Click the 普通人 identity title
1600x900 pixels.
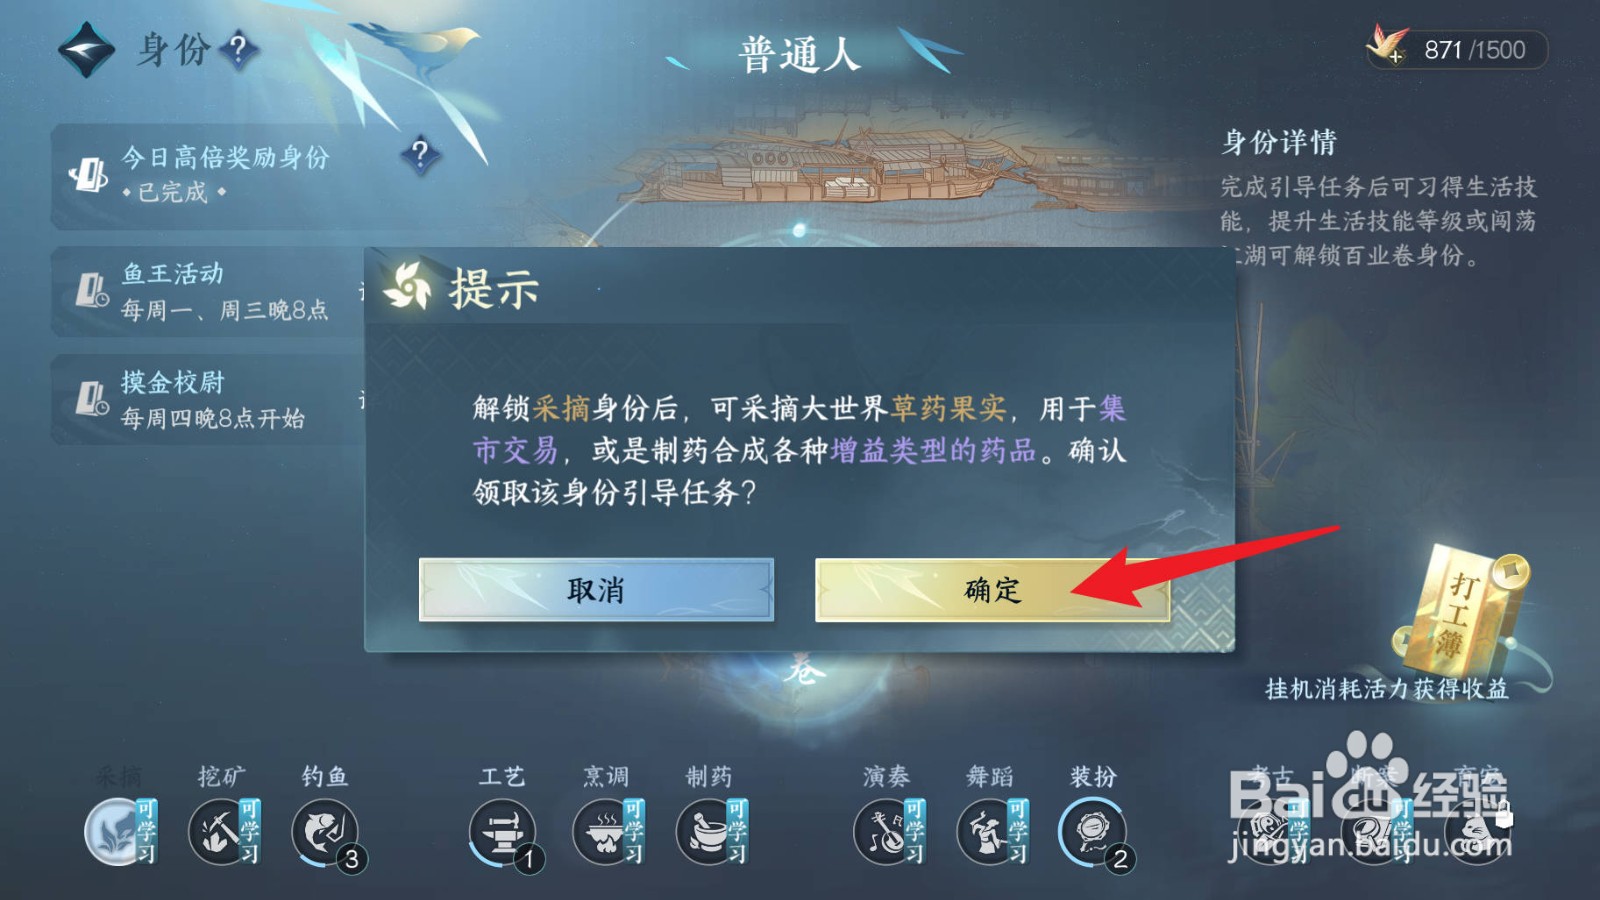pos(799,54)
